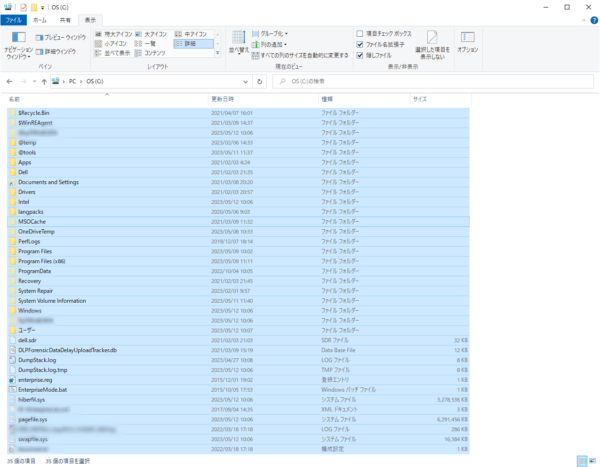
Task: Click Properties icon in title bar
Action: (23, 7)
